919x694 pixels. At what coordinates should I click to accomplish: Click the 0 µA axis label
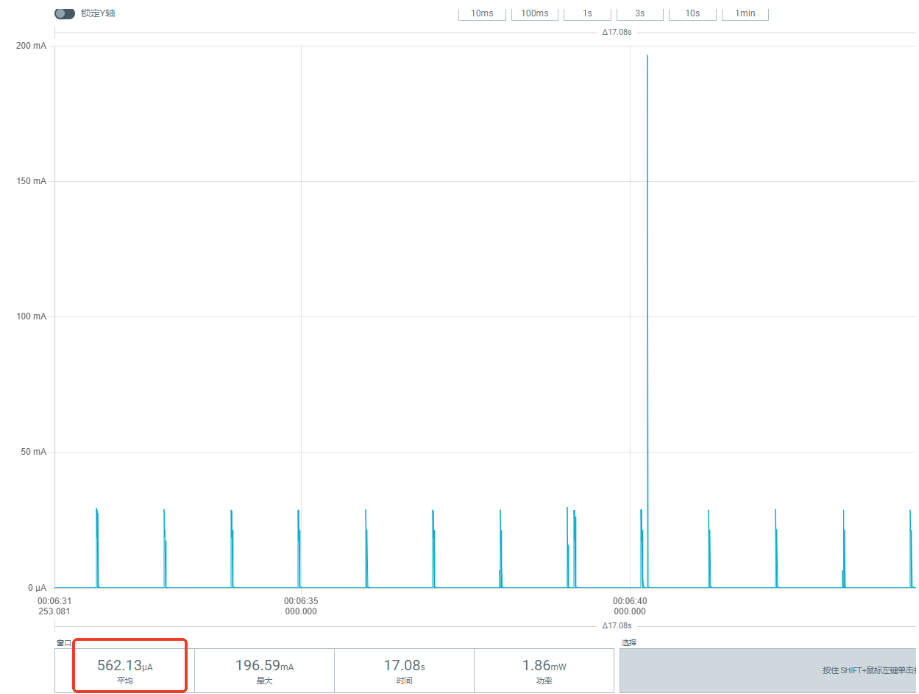coord(37,588)
